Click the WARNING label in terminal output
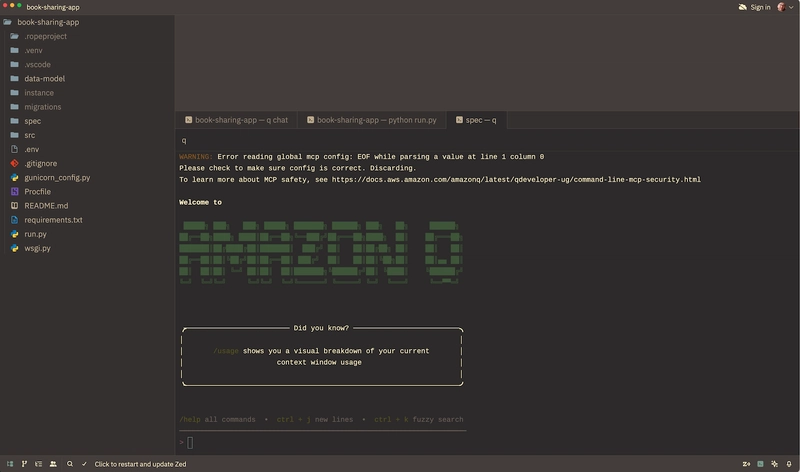The image size is (800, 472). click(195, 157)
